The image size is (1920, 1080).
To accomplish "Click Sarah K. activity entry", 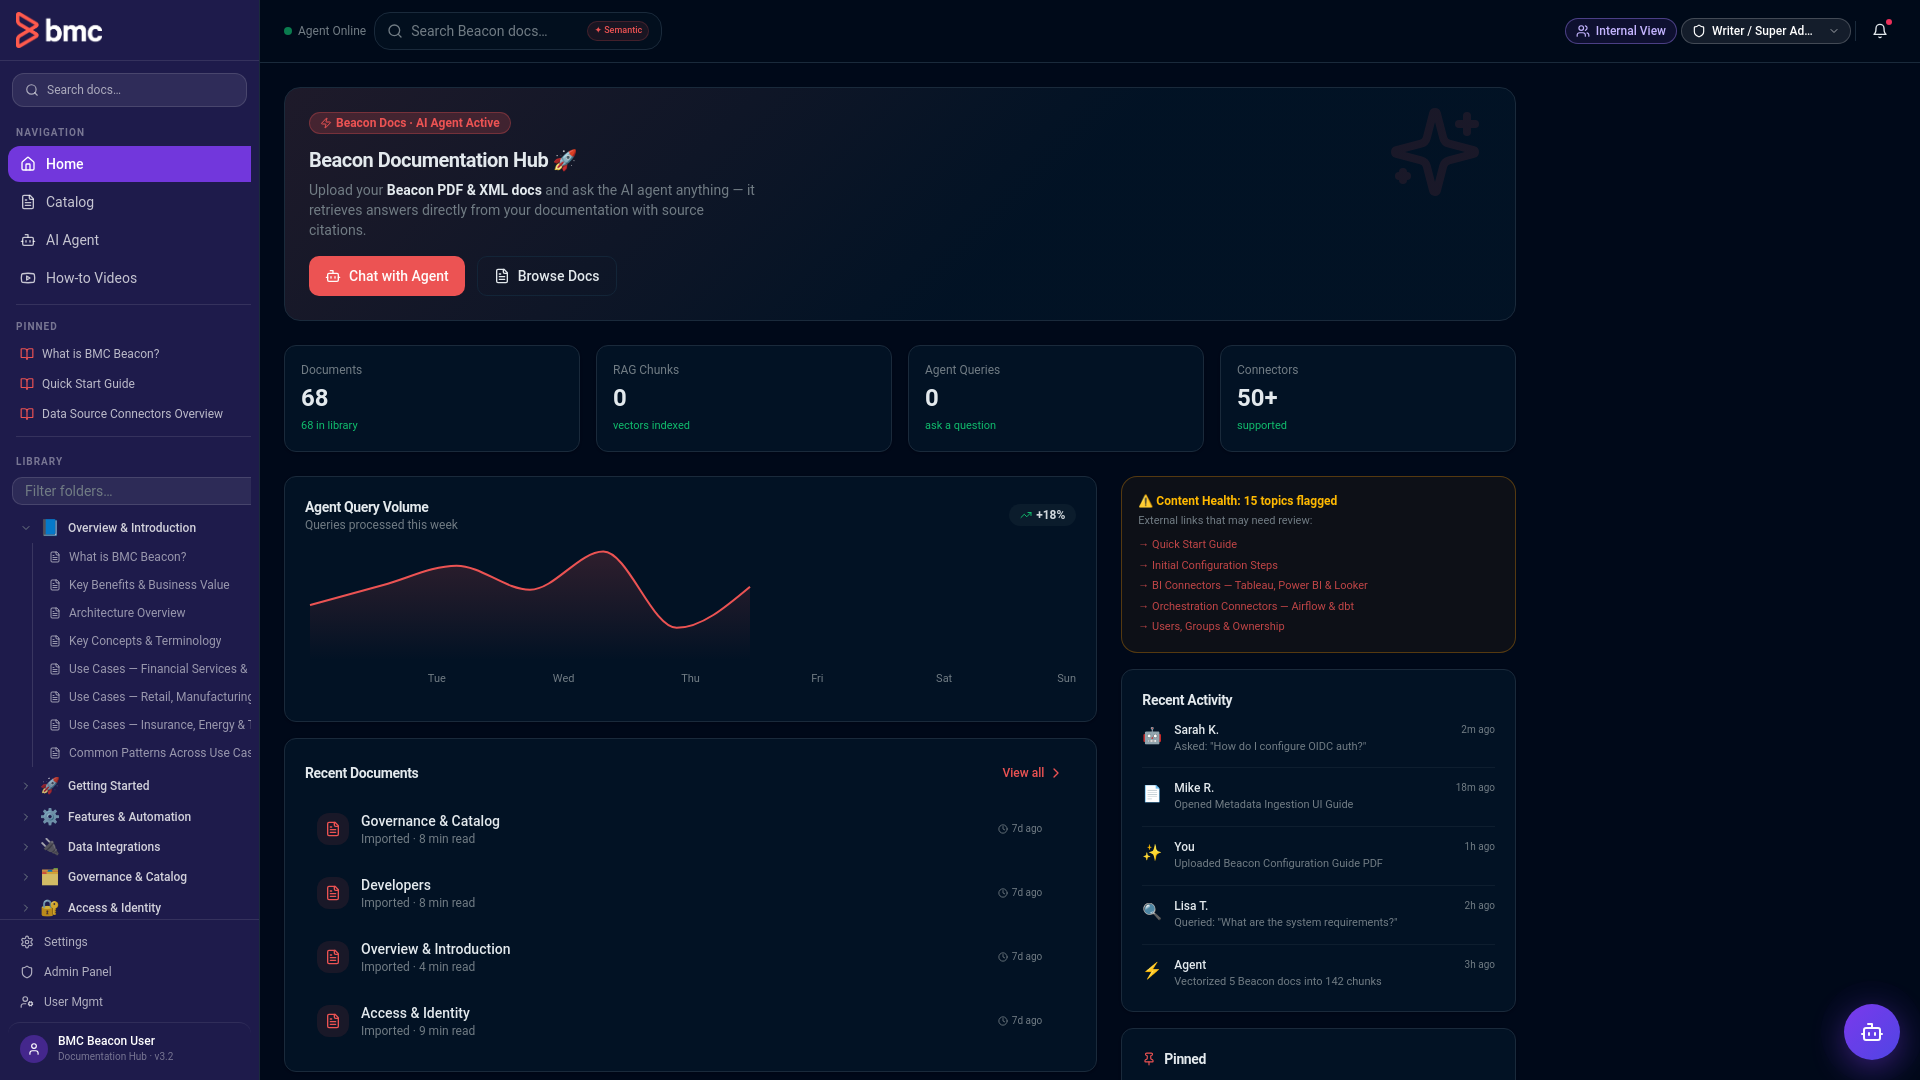I will point(1318,738).
